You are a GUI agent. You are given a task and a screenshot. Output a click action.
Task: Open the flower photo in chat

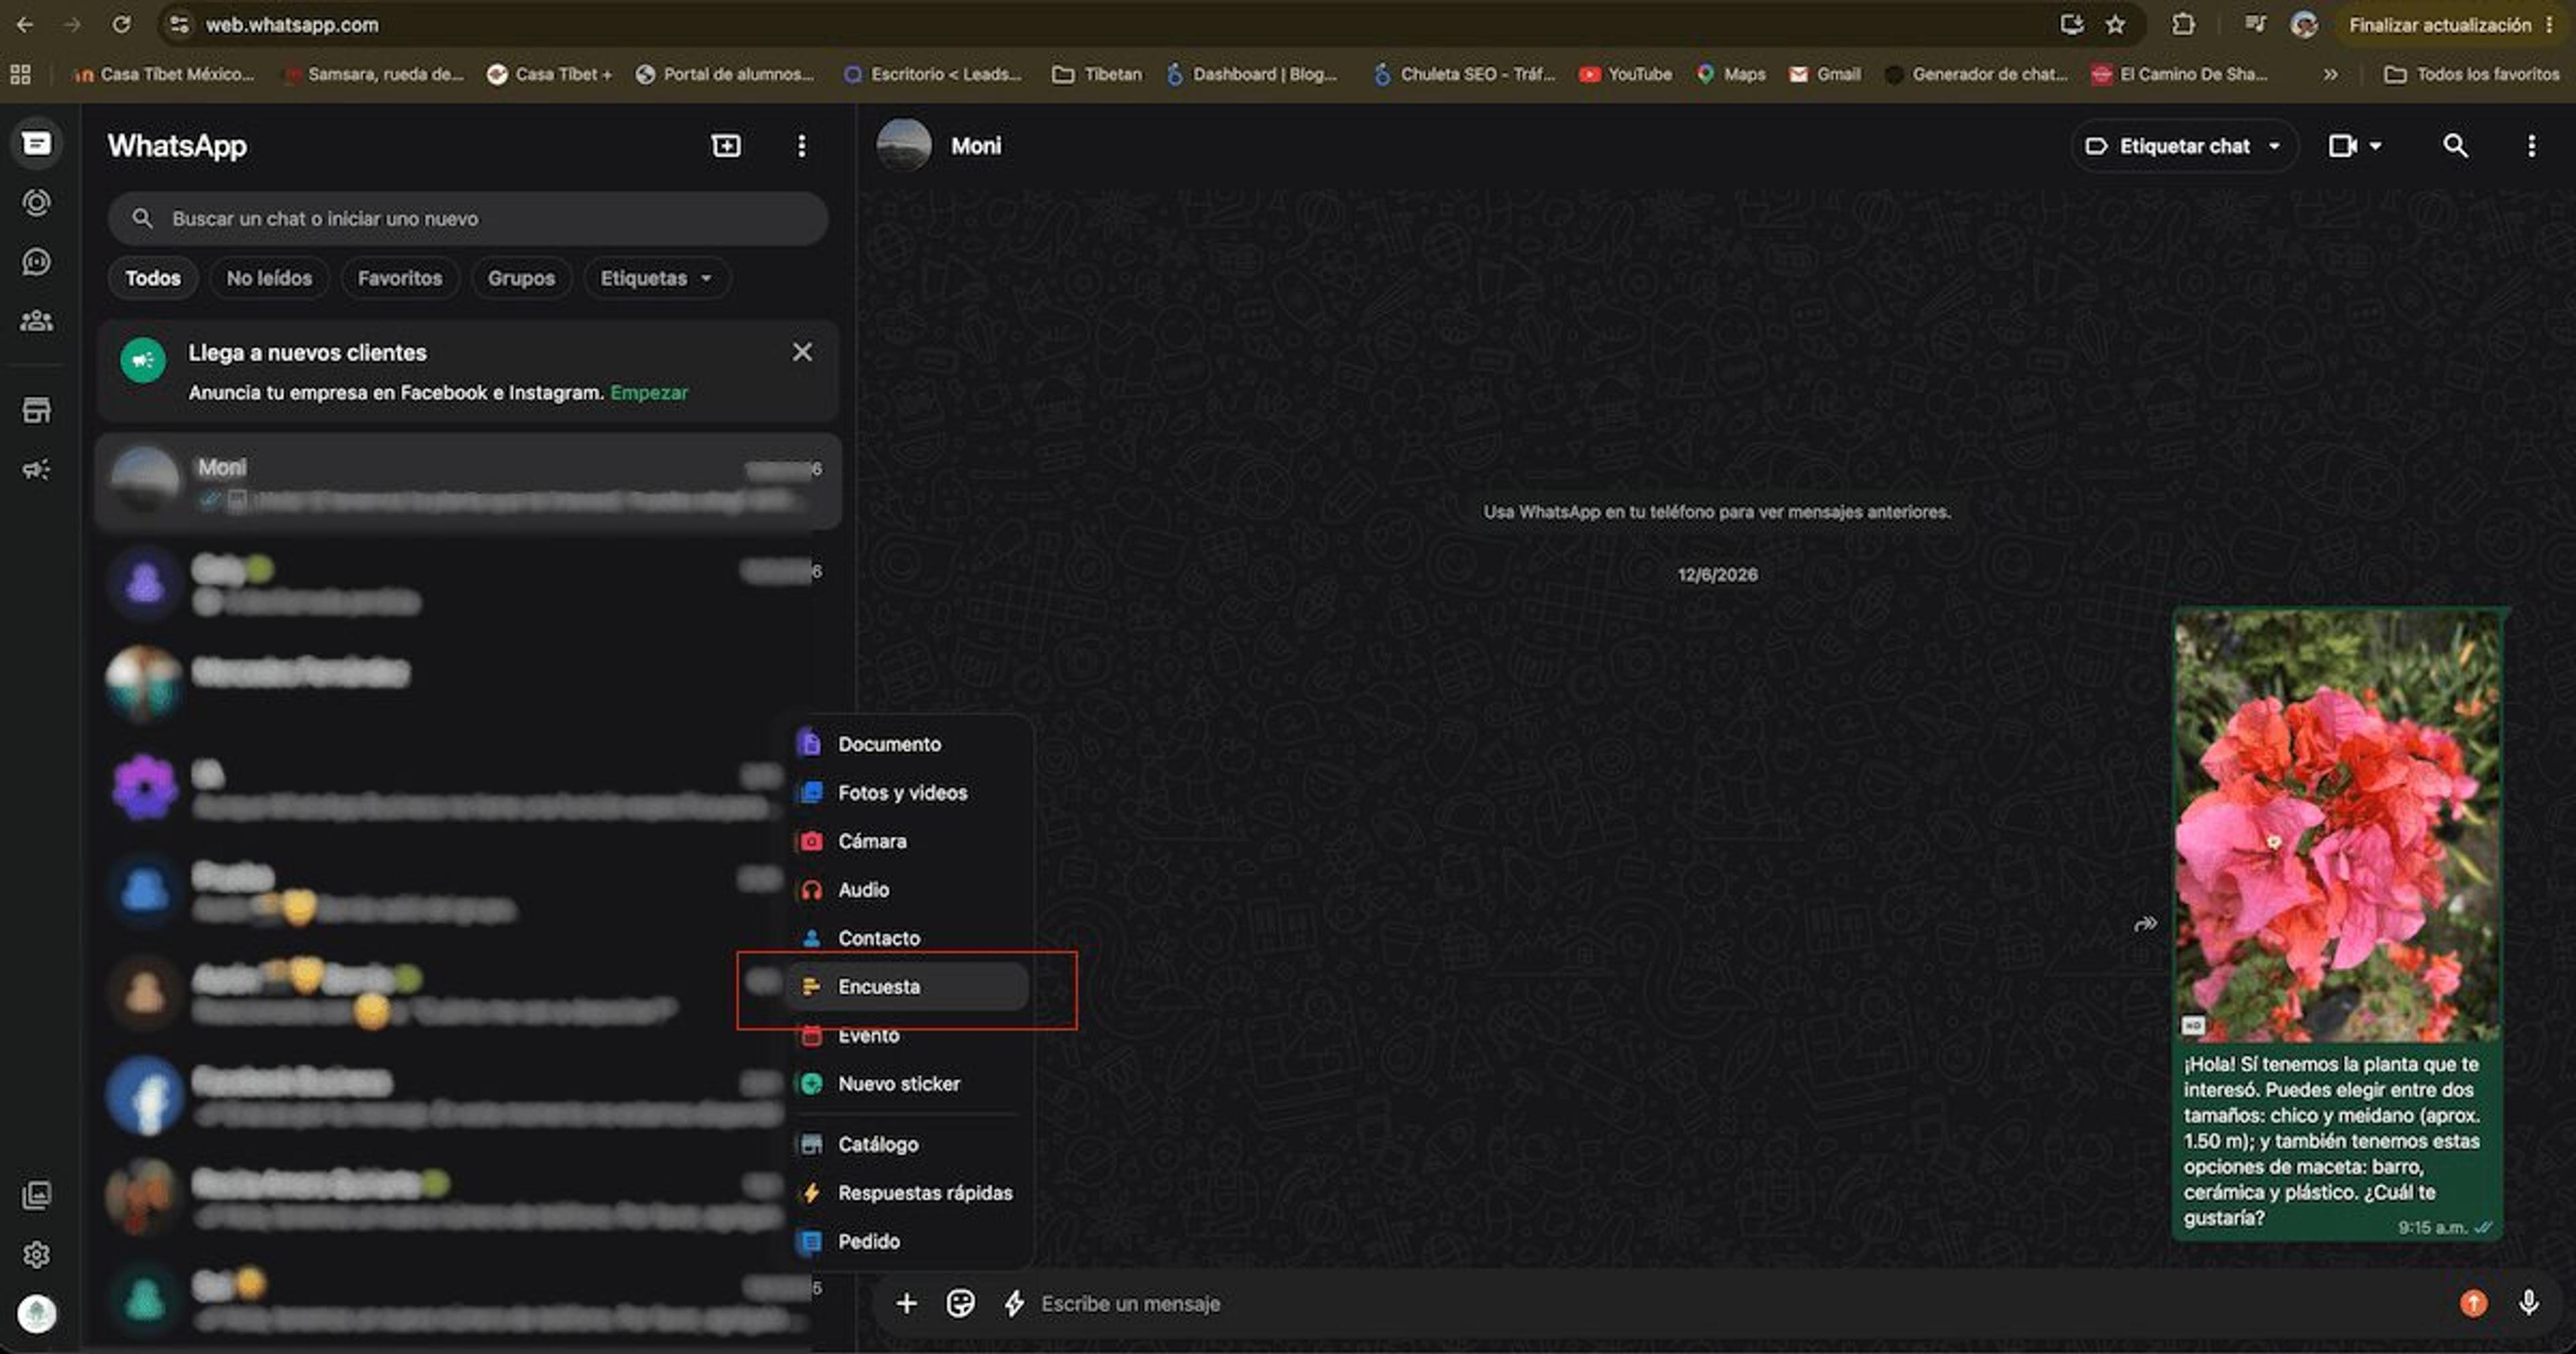pyautogui.click(x=2337, y=826)
